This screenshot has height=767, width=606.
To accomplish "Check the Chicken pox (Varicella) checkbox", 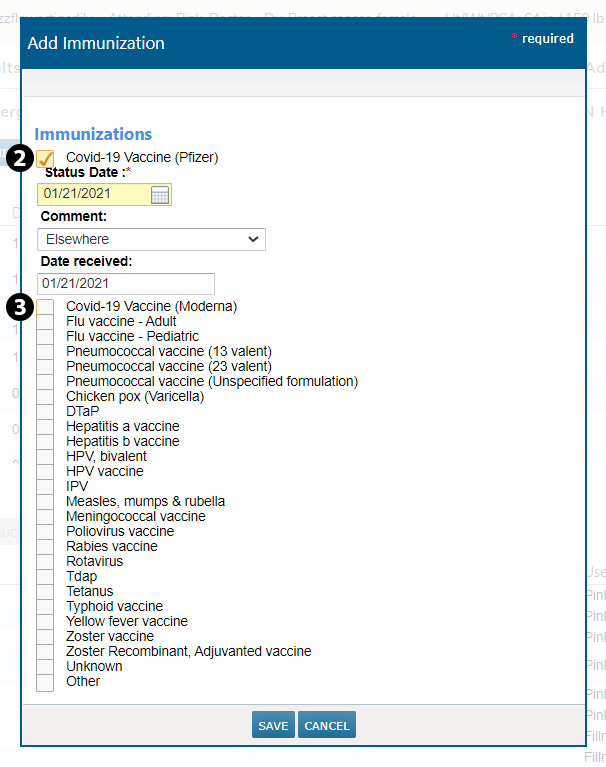I will (x=45, y=397).
